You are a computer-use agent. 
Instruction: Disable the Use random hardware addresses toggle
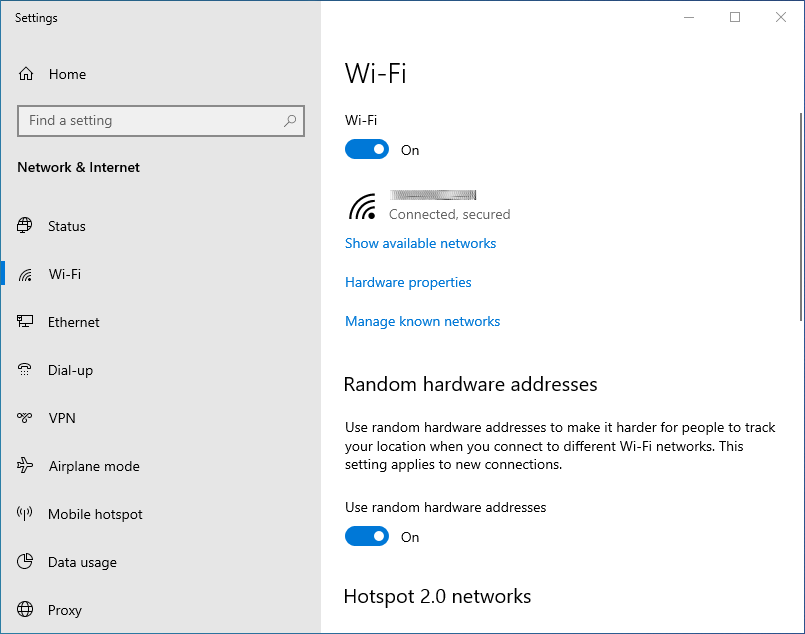367,536
